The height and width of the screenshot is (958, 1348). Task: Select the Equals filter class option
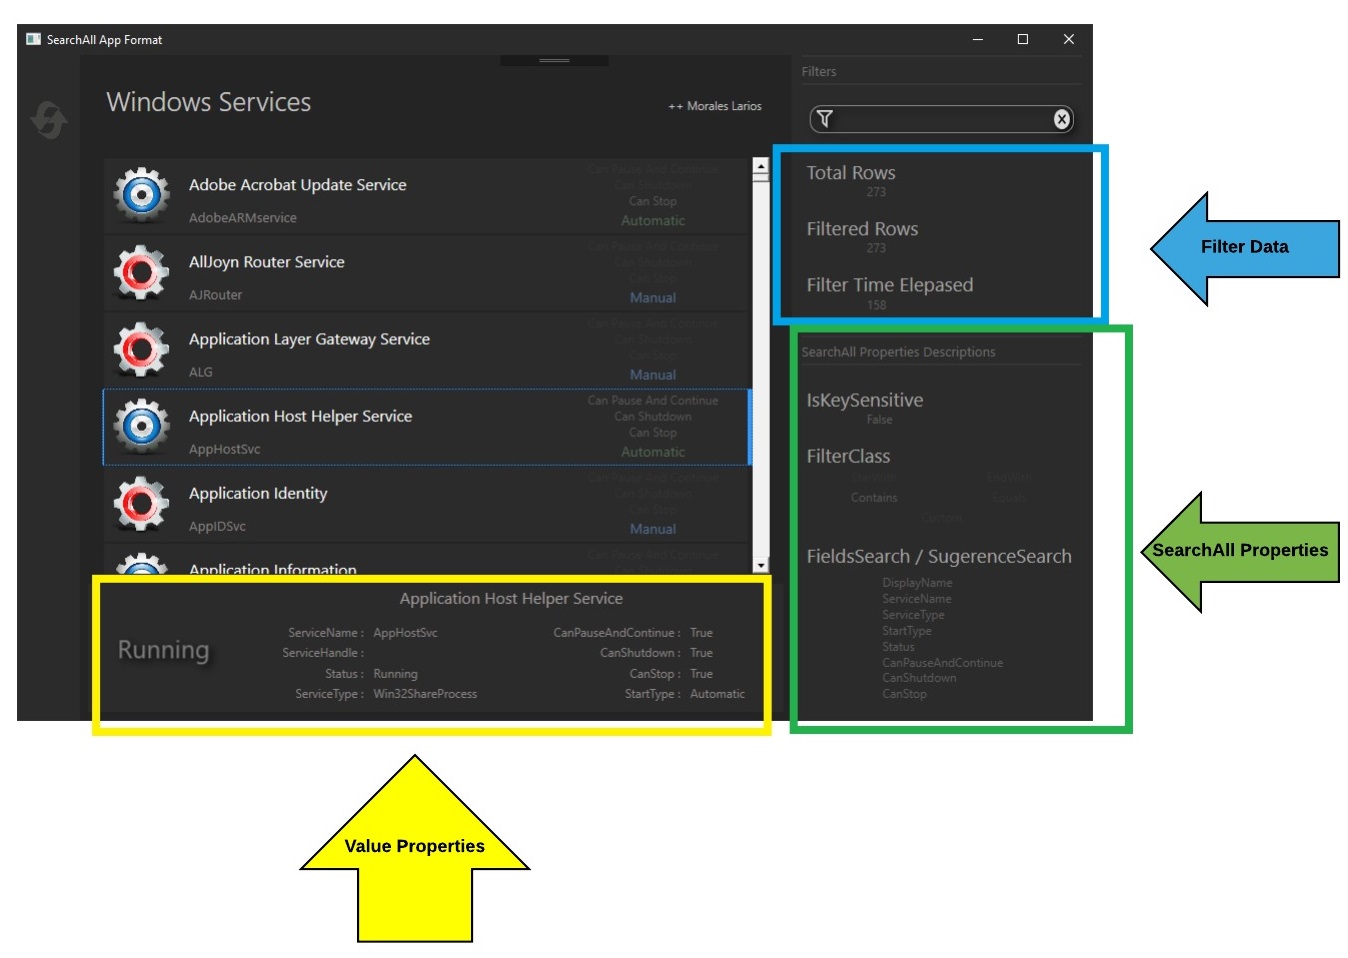click(1009, 497)
